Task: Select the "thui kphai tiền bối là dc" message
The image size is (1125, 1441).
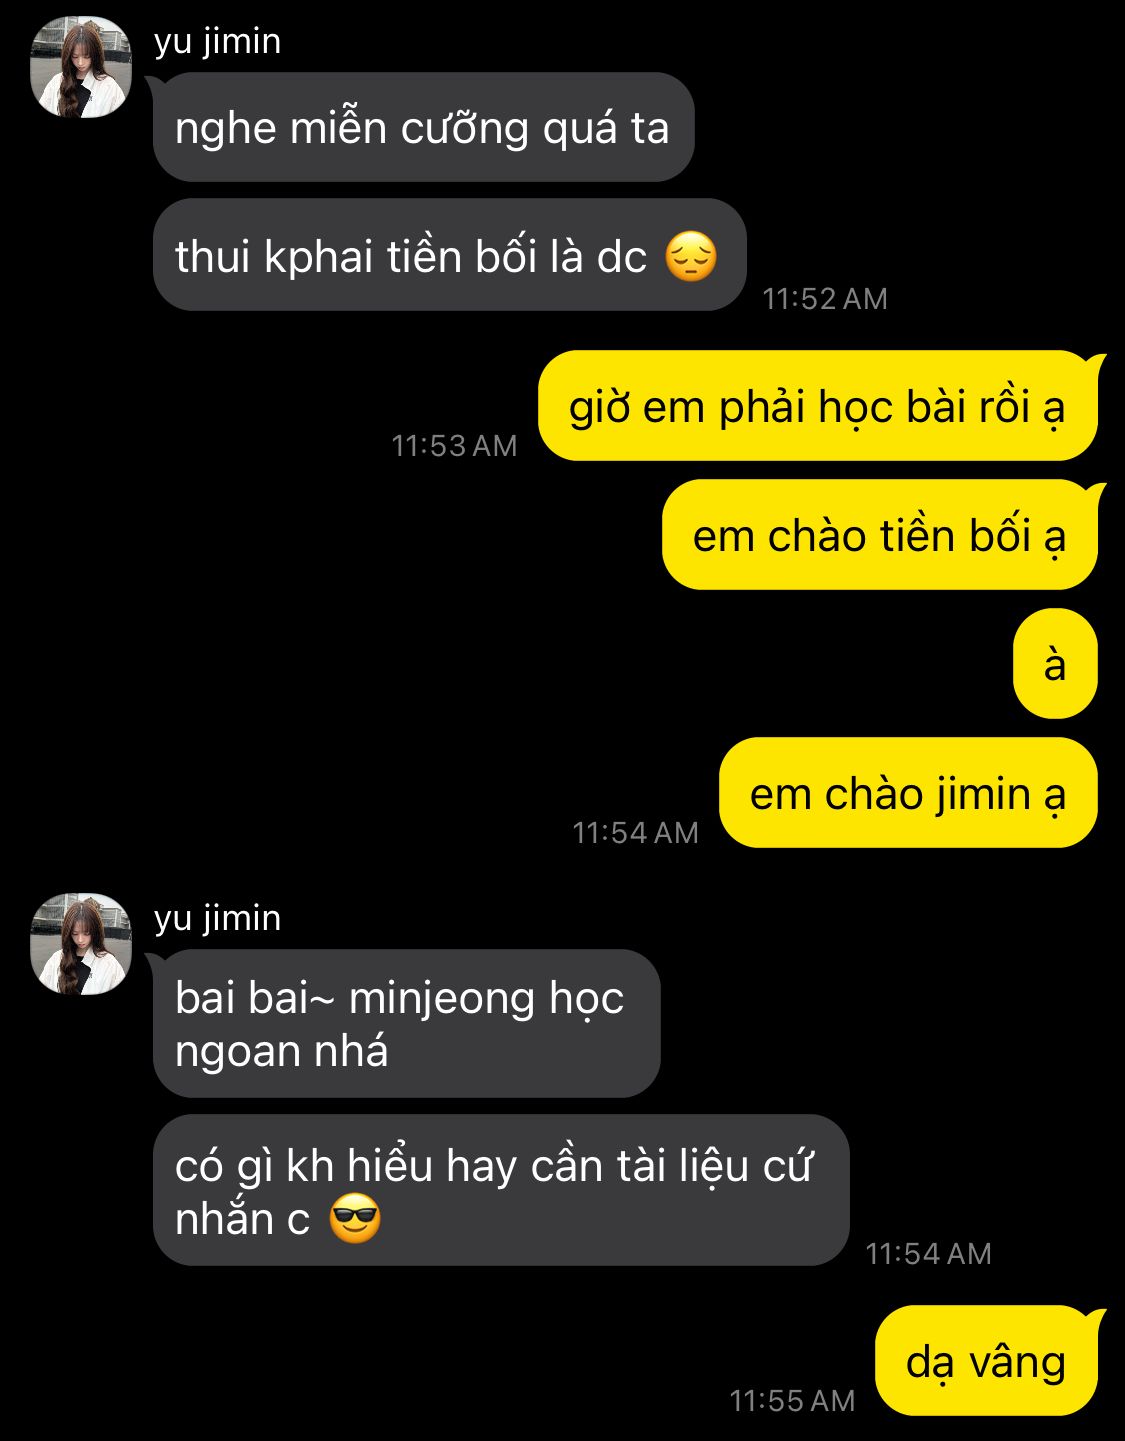Action: tap(449, 255)
